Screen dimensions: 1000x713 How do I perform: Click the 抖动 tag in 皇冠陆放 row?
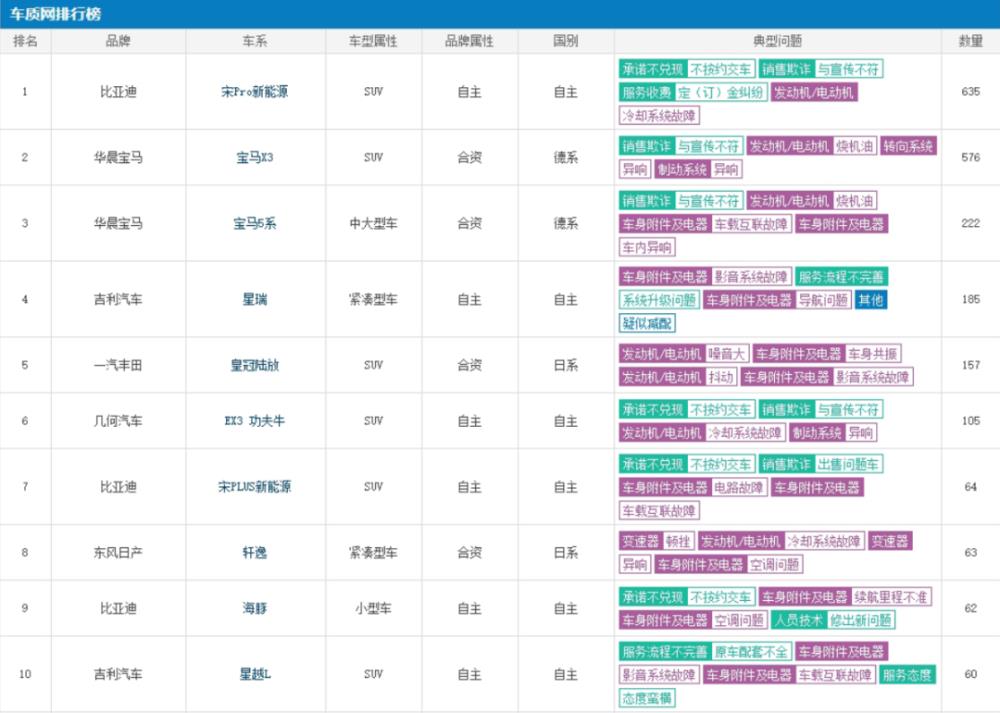tap(721, 378)
